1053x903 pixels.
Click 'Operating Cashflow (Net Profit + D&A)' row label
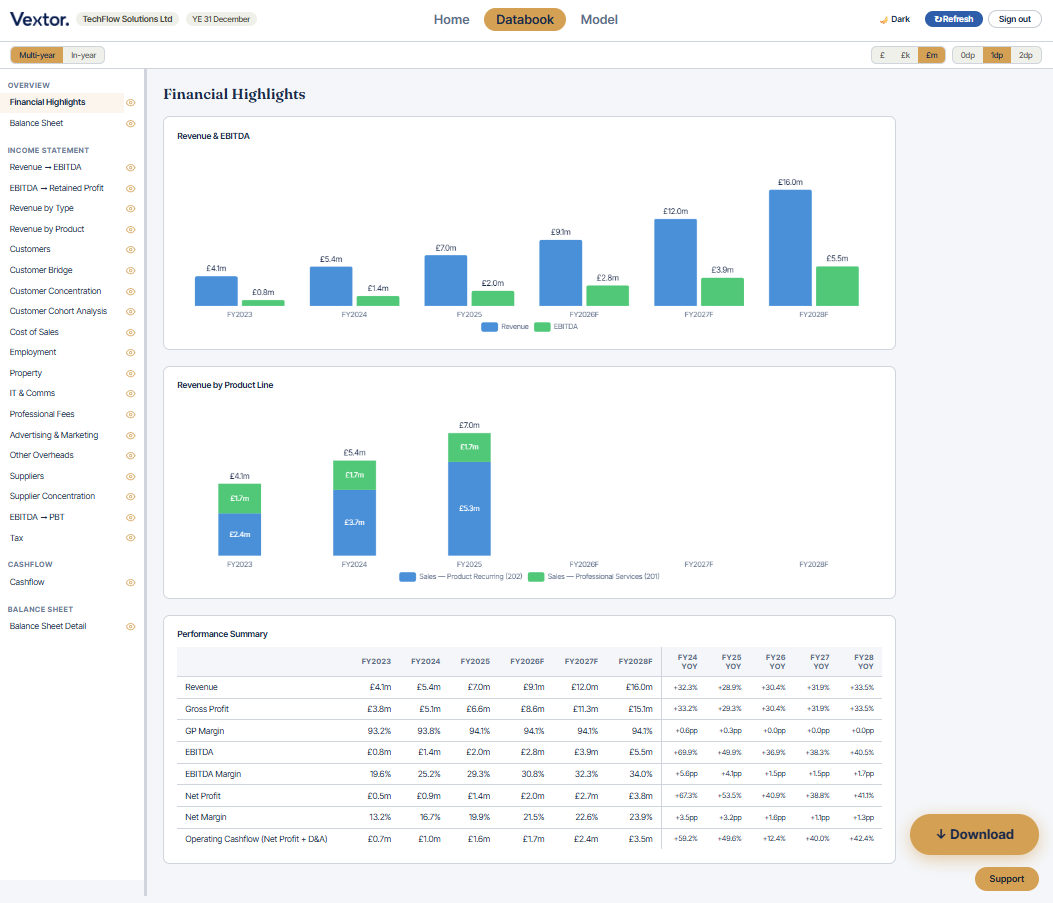click(256, 839)
